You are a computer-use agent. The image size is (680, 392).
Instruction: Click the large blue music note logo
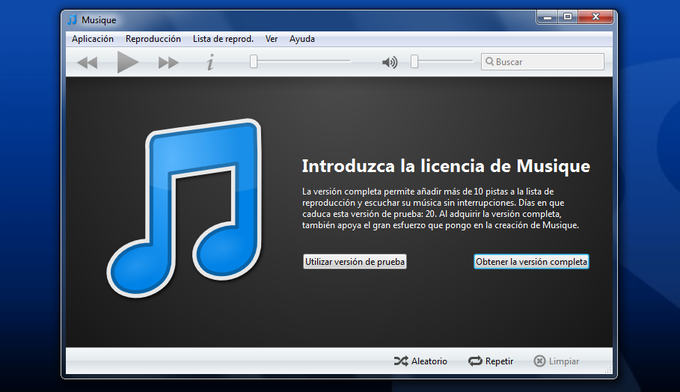[184, 208]
